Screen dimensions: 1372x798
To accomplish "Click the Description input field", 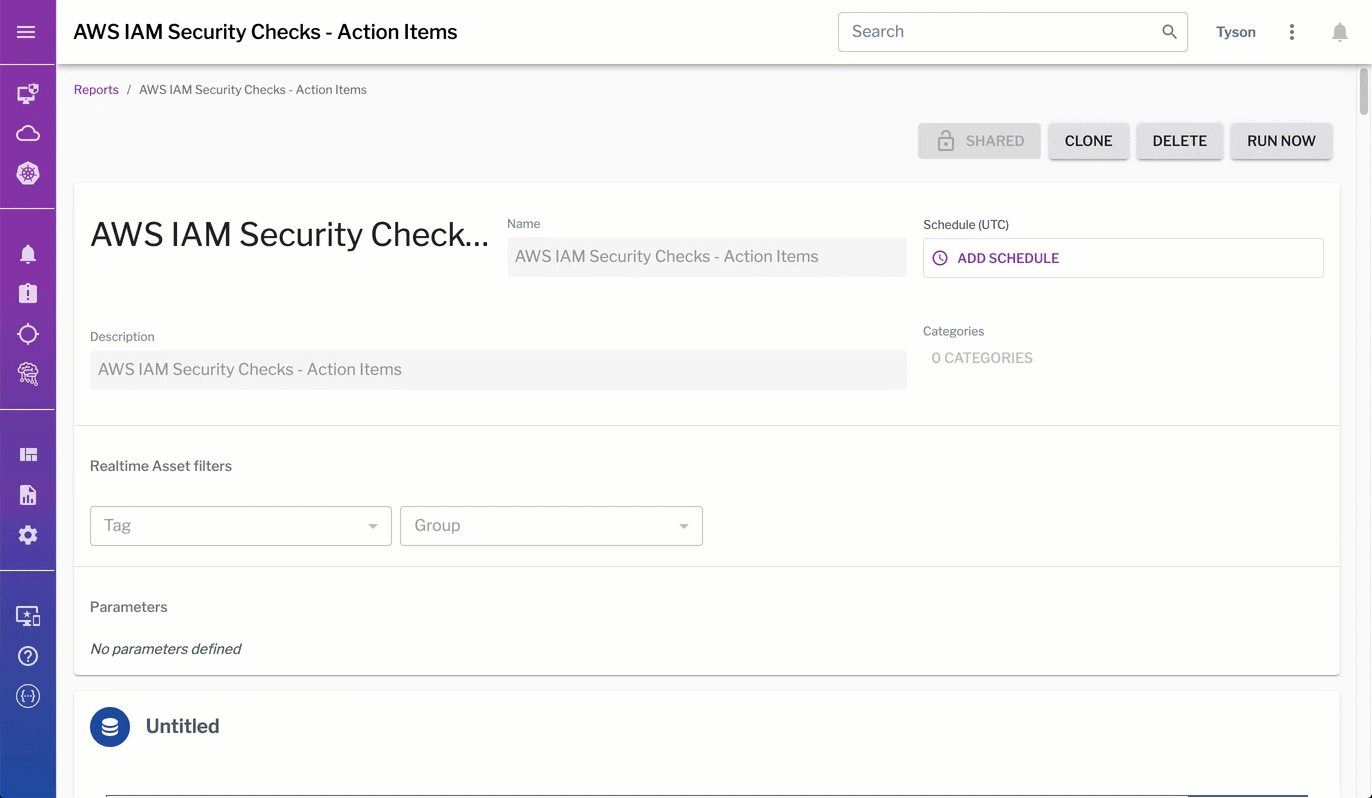I will point(498,370).
